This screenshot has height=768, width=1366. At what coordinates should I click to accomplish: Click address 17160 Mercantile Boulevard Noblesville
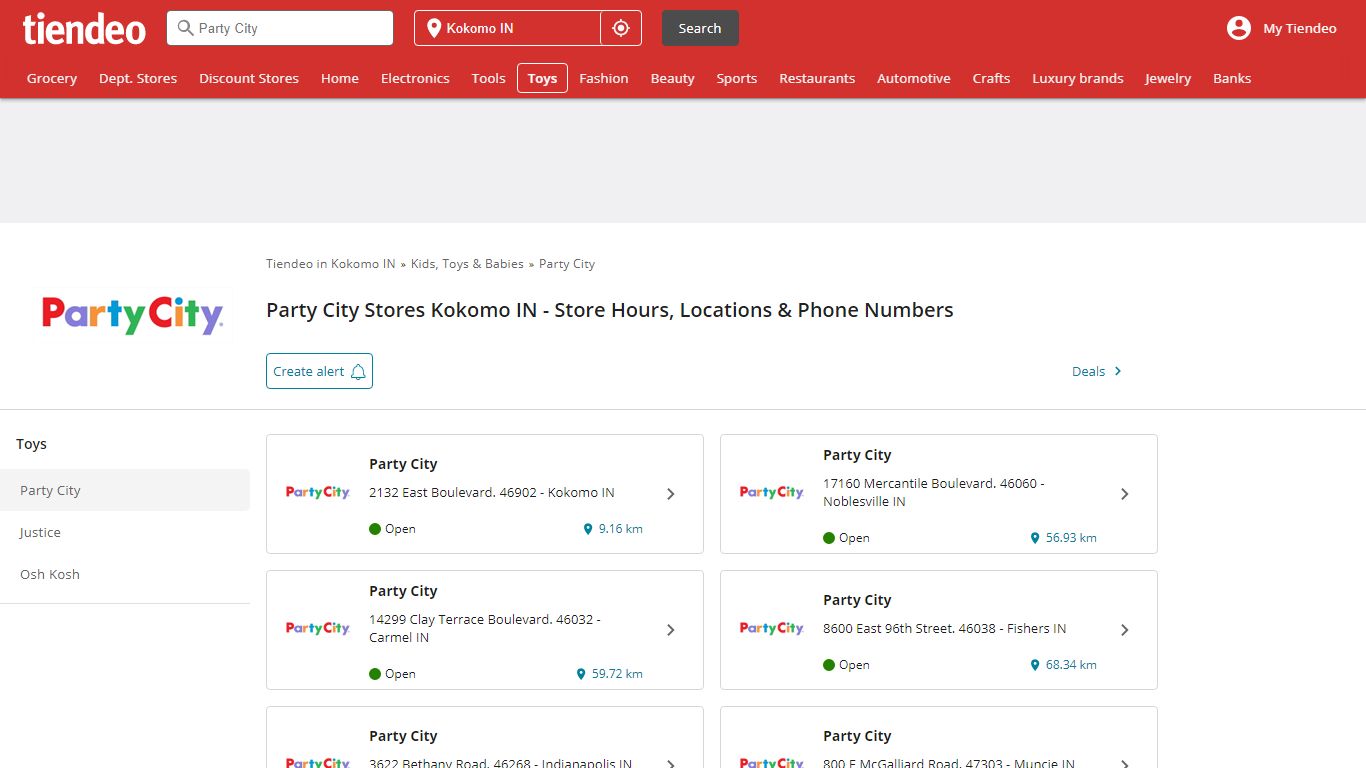[x=934, y=492]
